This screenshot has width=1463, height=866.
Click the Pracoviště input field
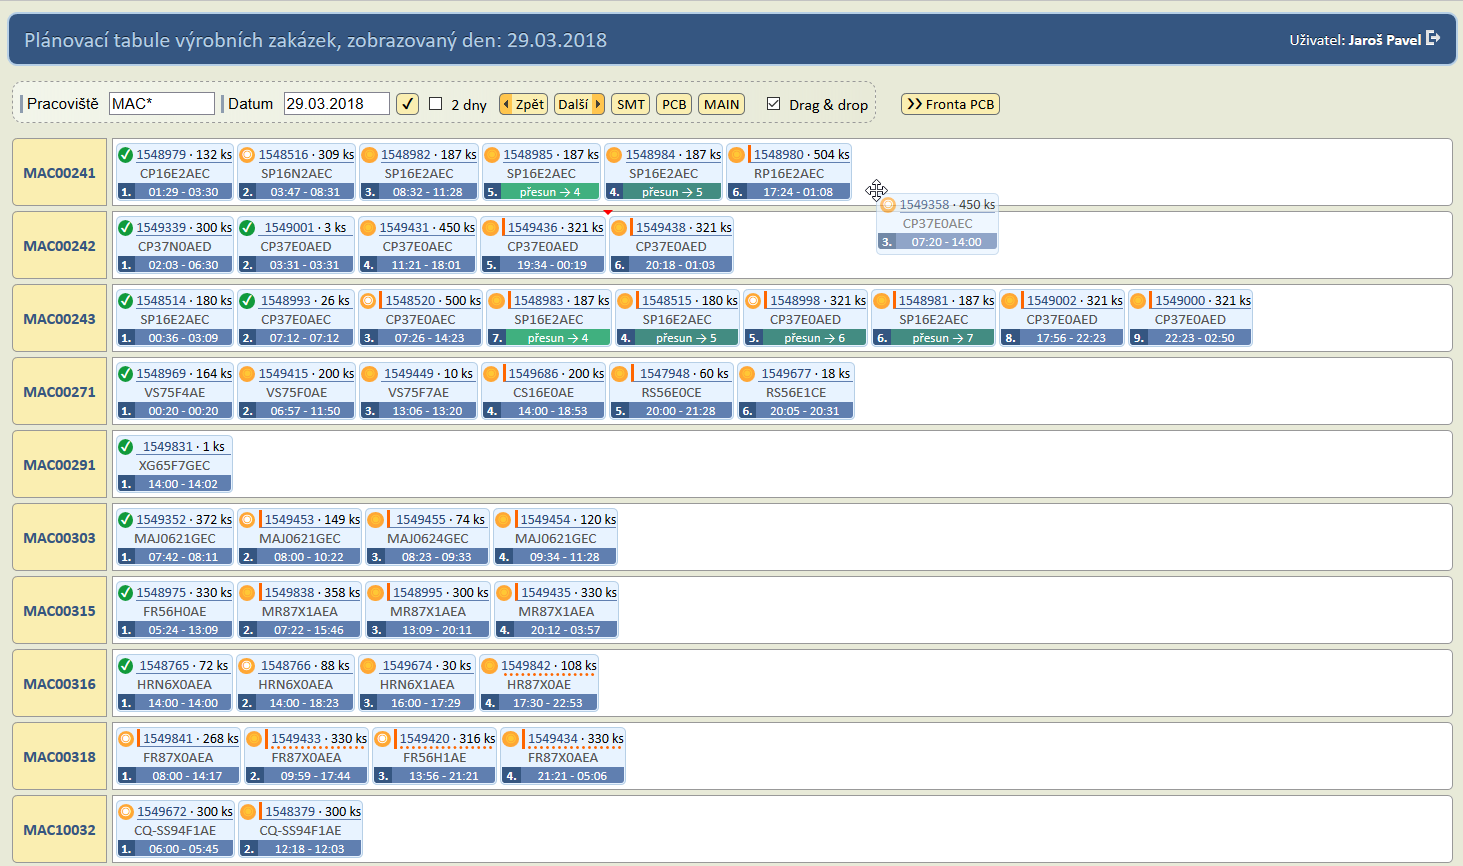pos(162,104)
